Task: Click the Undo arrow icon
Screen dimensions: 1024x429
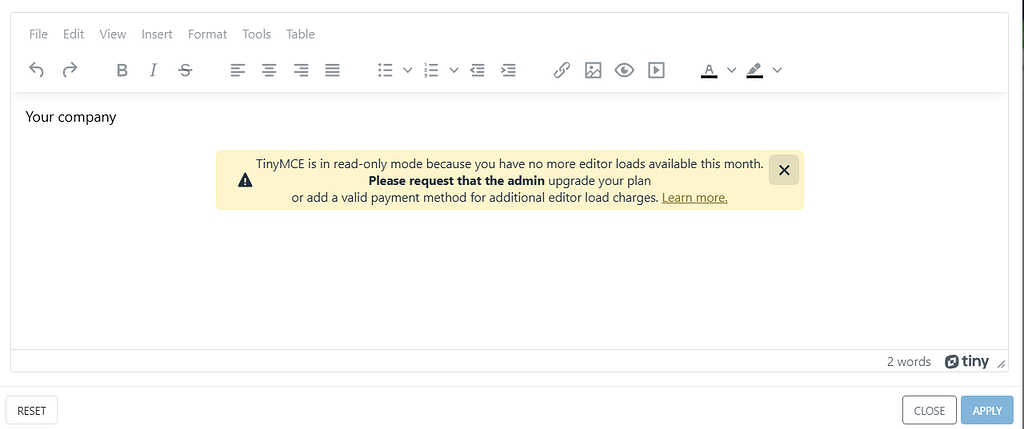Action: pos(37,70)
